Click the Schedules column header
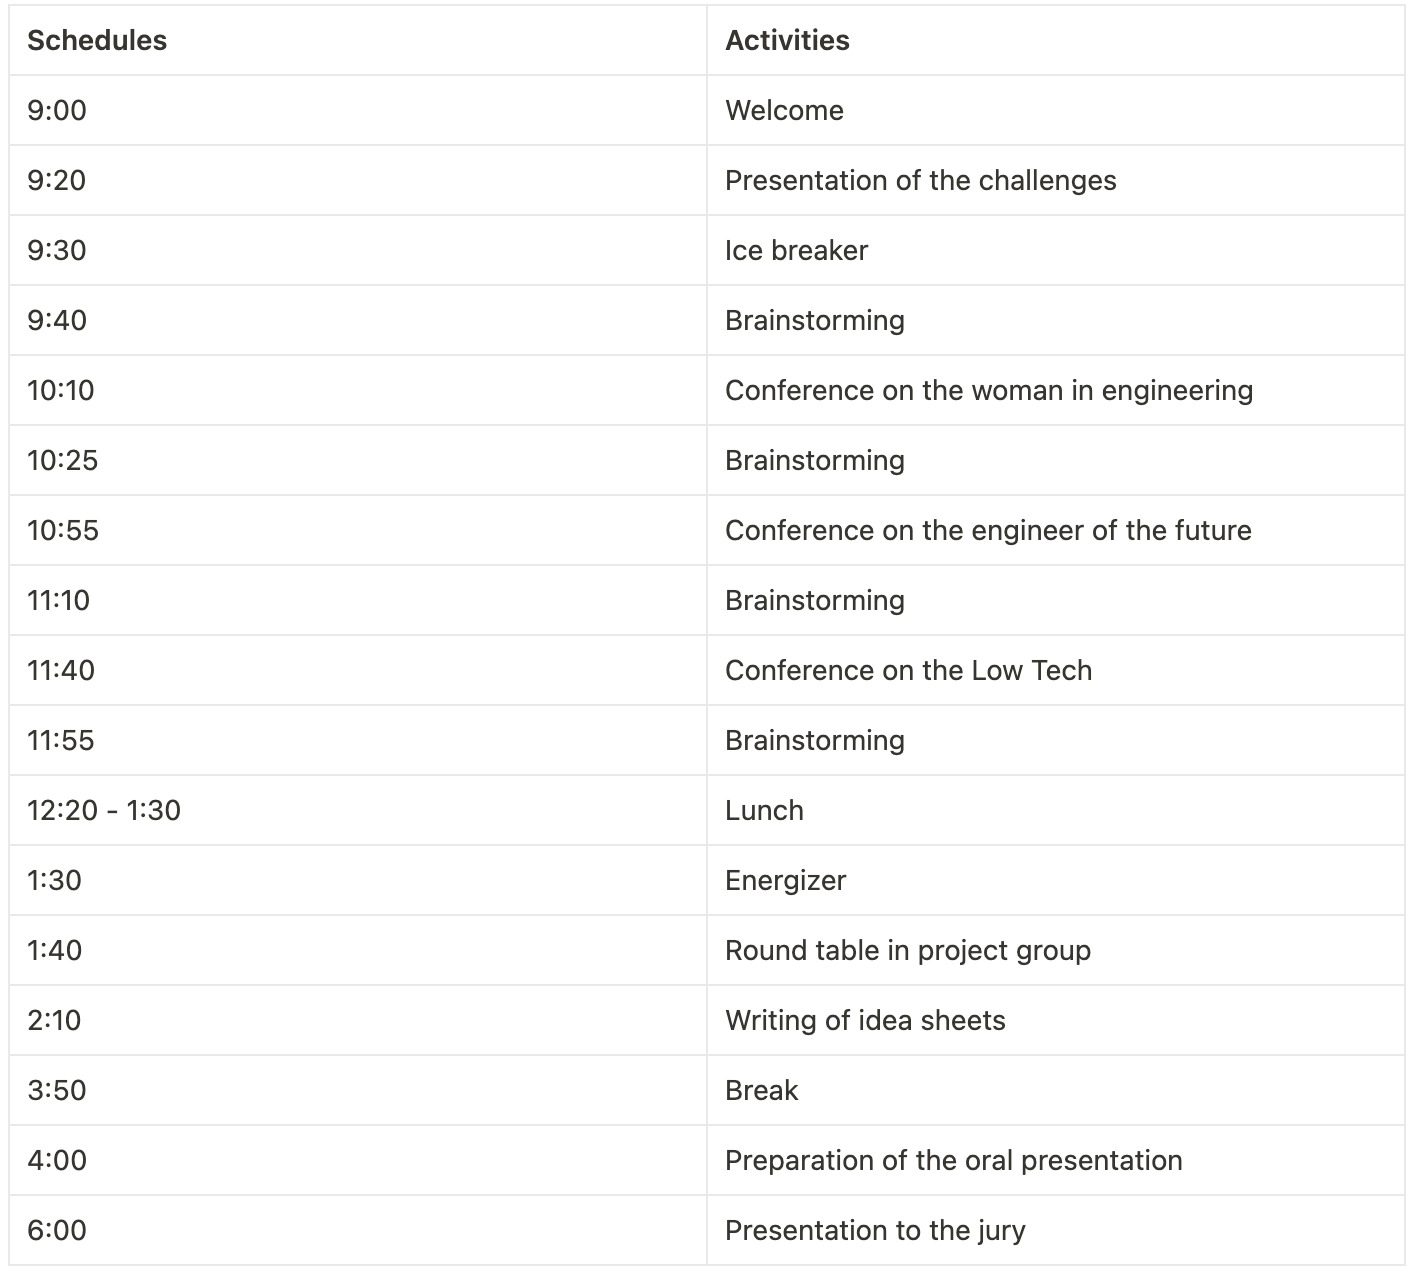This screenshot has width=1410, height=1268. coord(358,40)
